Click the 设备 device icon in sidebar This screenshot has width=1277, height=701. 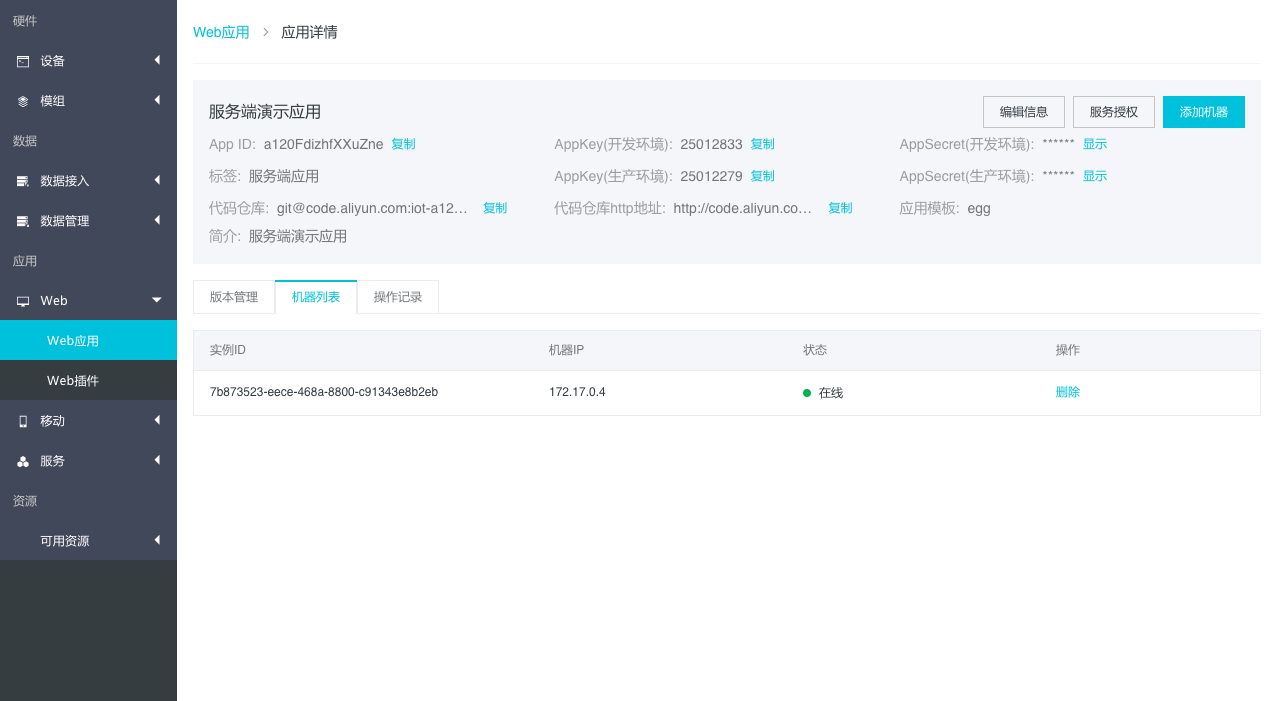click(23, 61)
